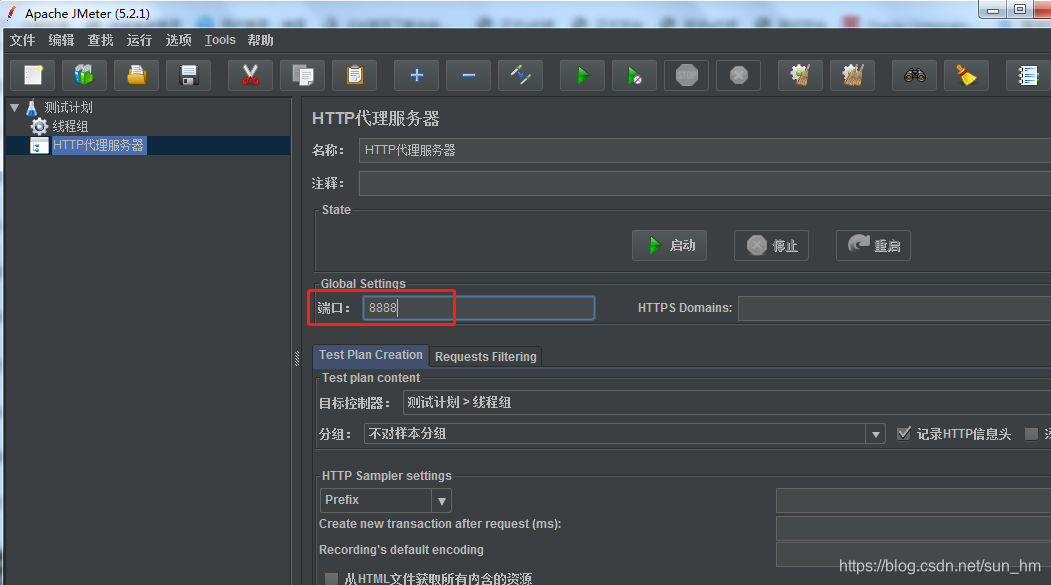Select the 测试计划 tree node
Viewport: 1051px width, 585px height.
68,107
